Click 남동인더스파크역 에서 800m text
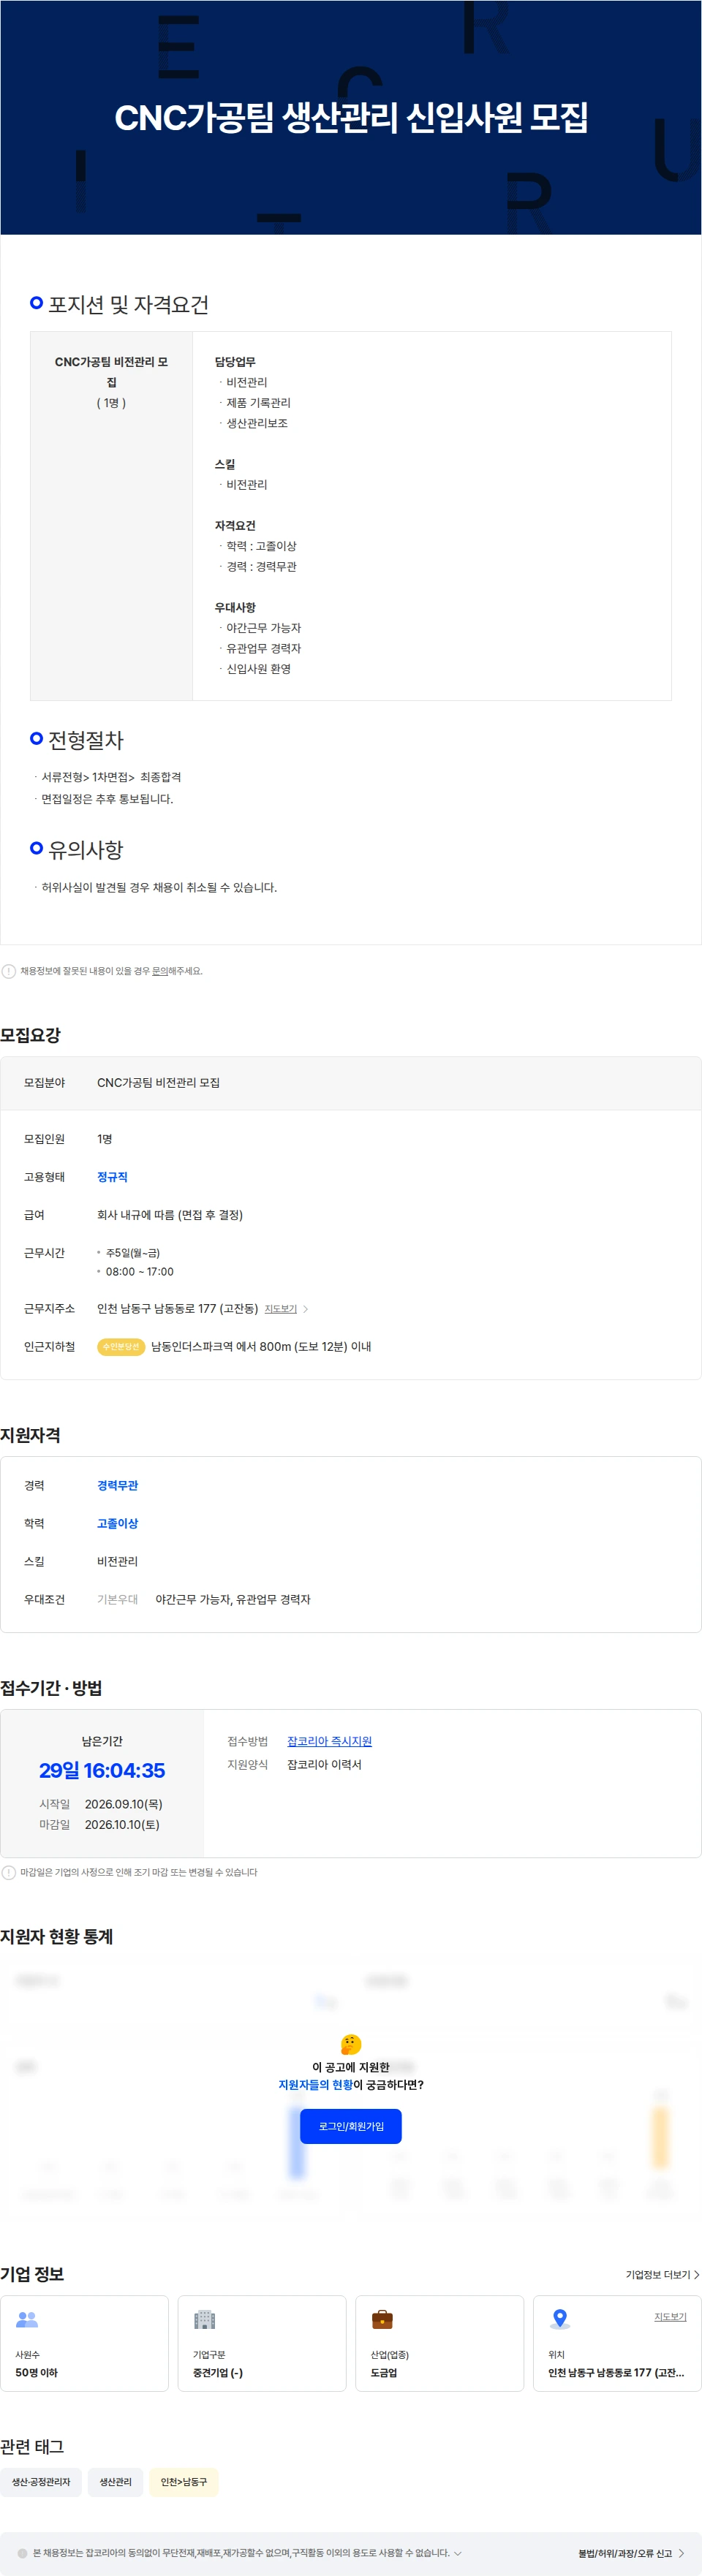The image size is (702, 2576). (x=261, y=1347)
